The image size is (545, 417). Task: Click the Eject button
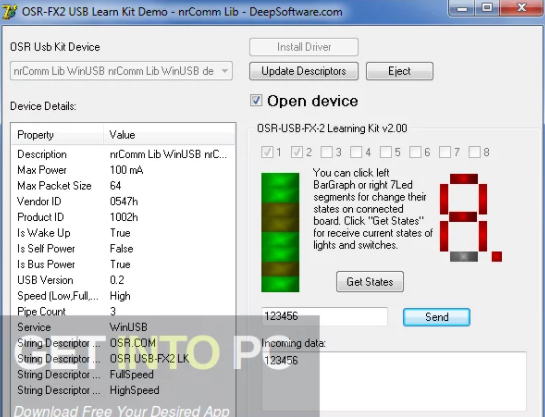(x=400, y=71)
